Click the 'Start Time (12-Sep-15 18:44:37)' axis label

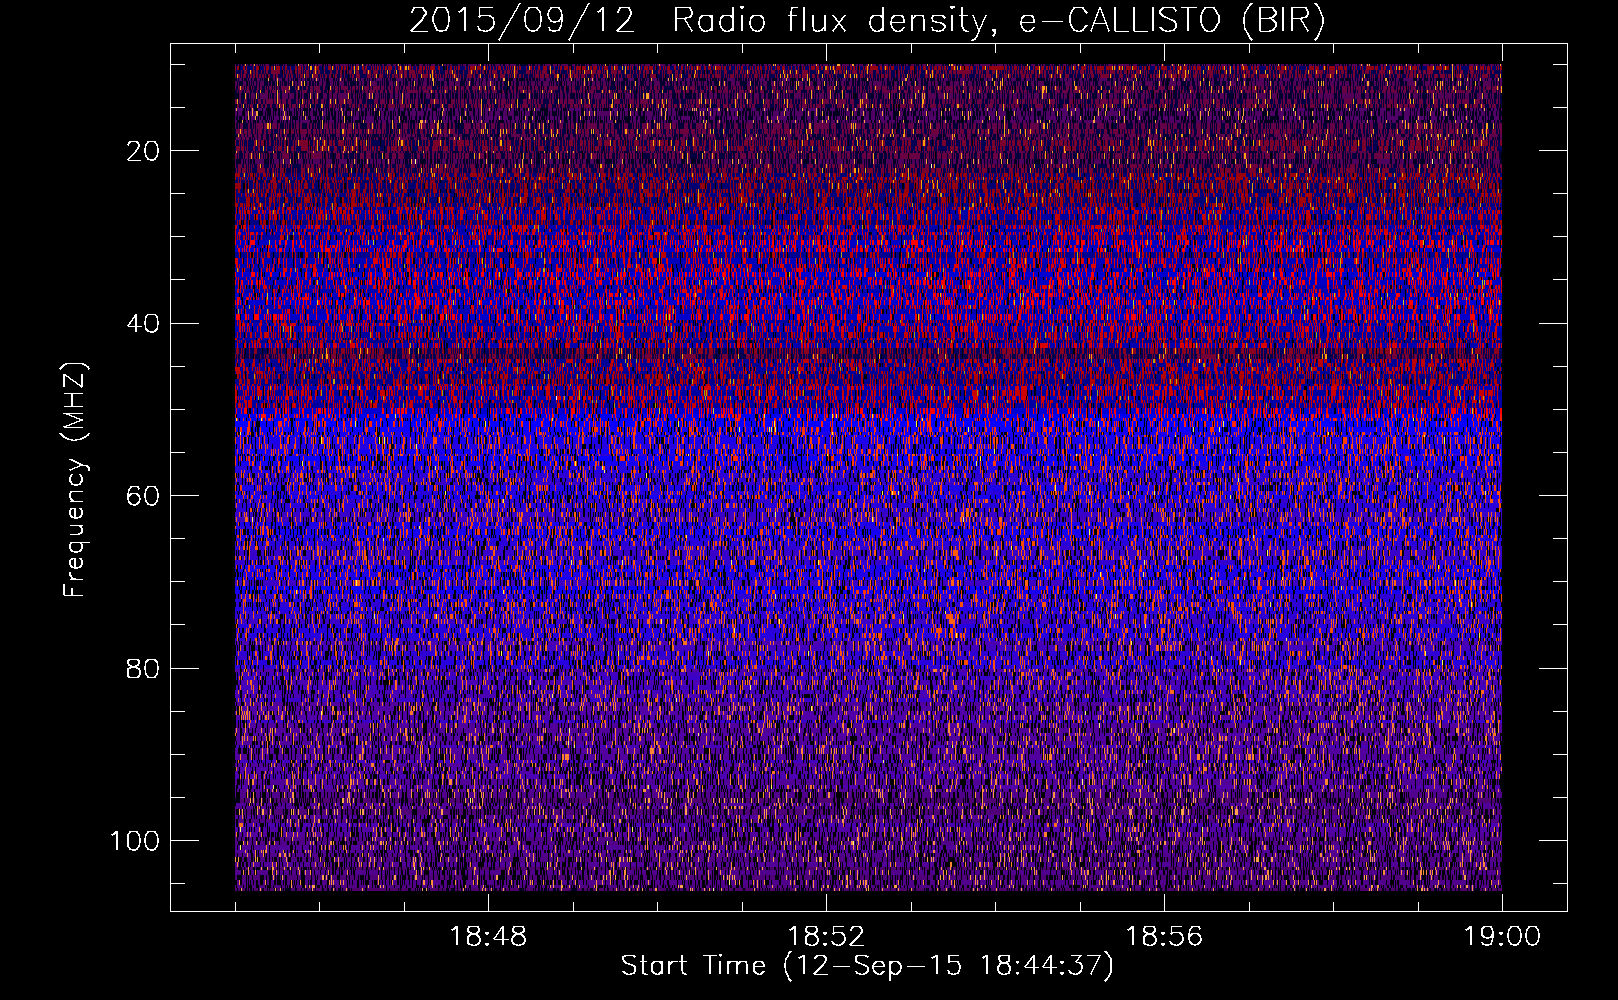tap(867, 966)
